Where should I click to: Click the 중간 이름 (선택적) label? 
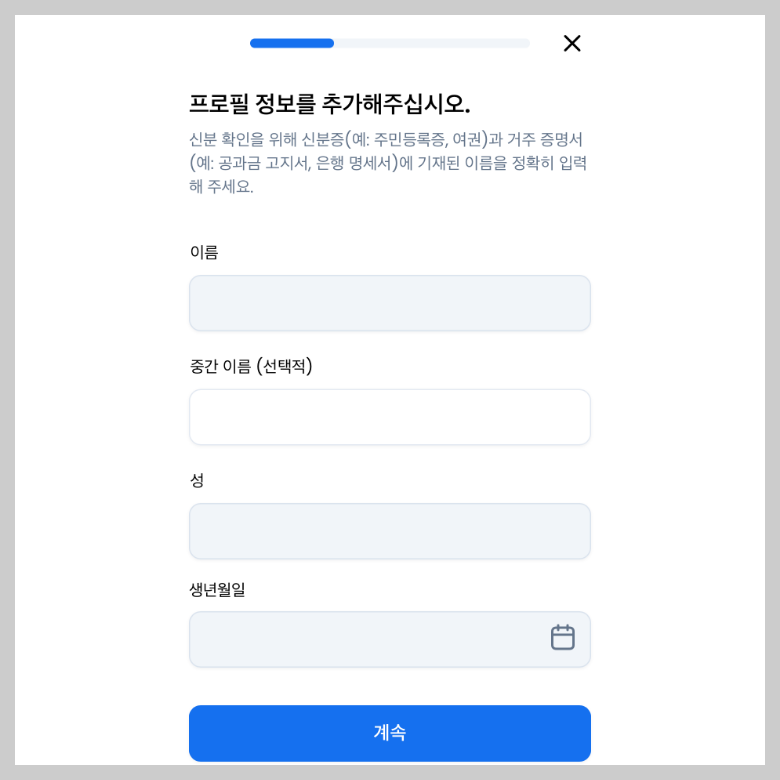point(251,366)
